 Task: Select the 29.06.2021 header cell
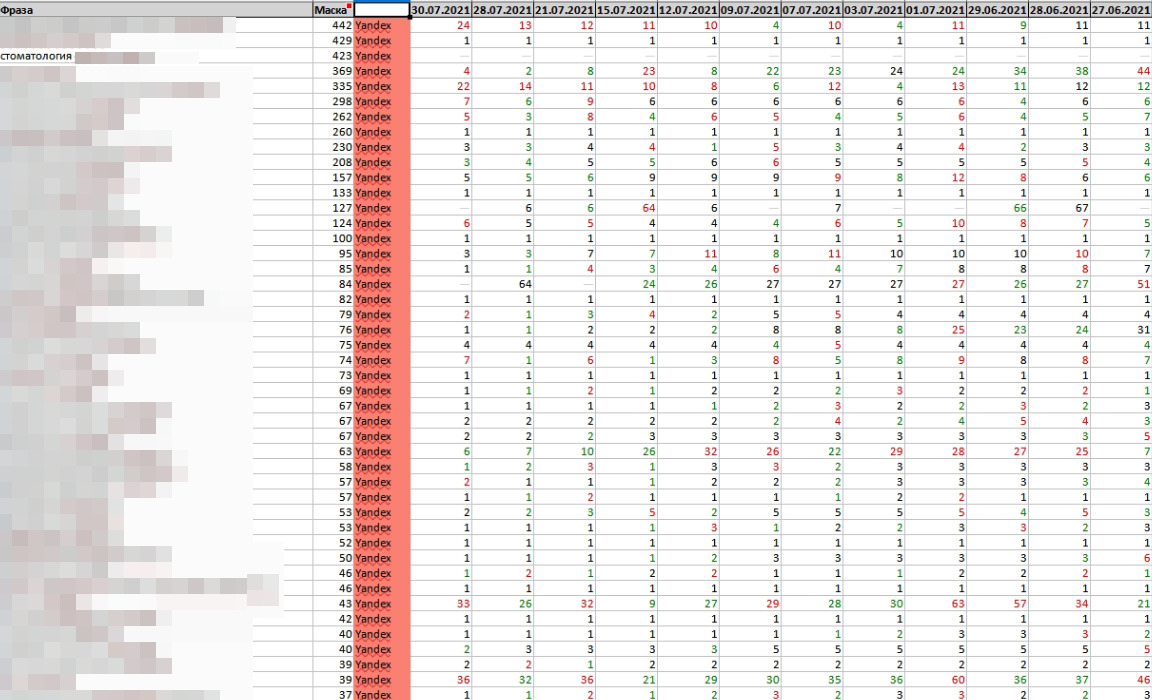tap(998, 9)
